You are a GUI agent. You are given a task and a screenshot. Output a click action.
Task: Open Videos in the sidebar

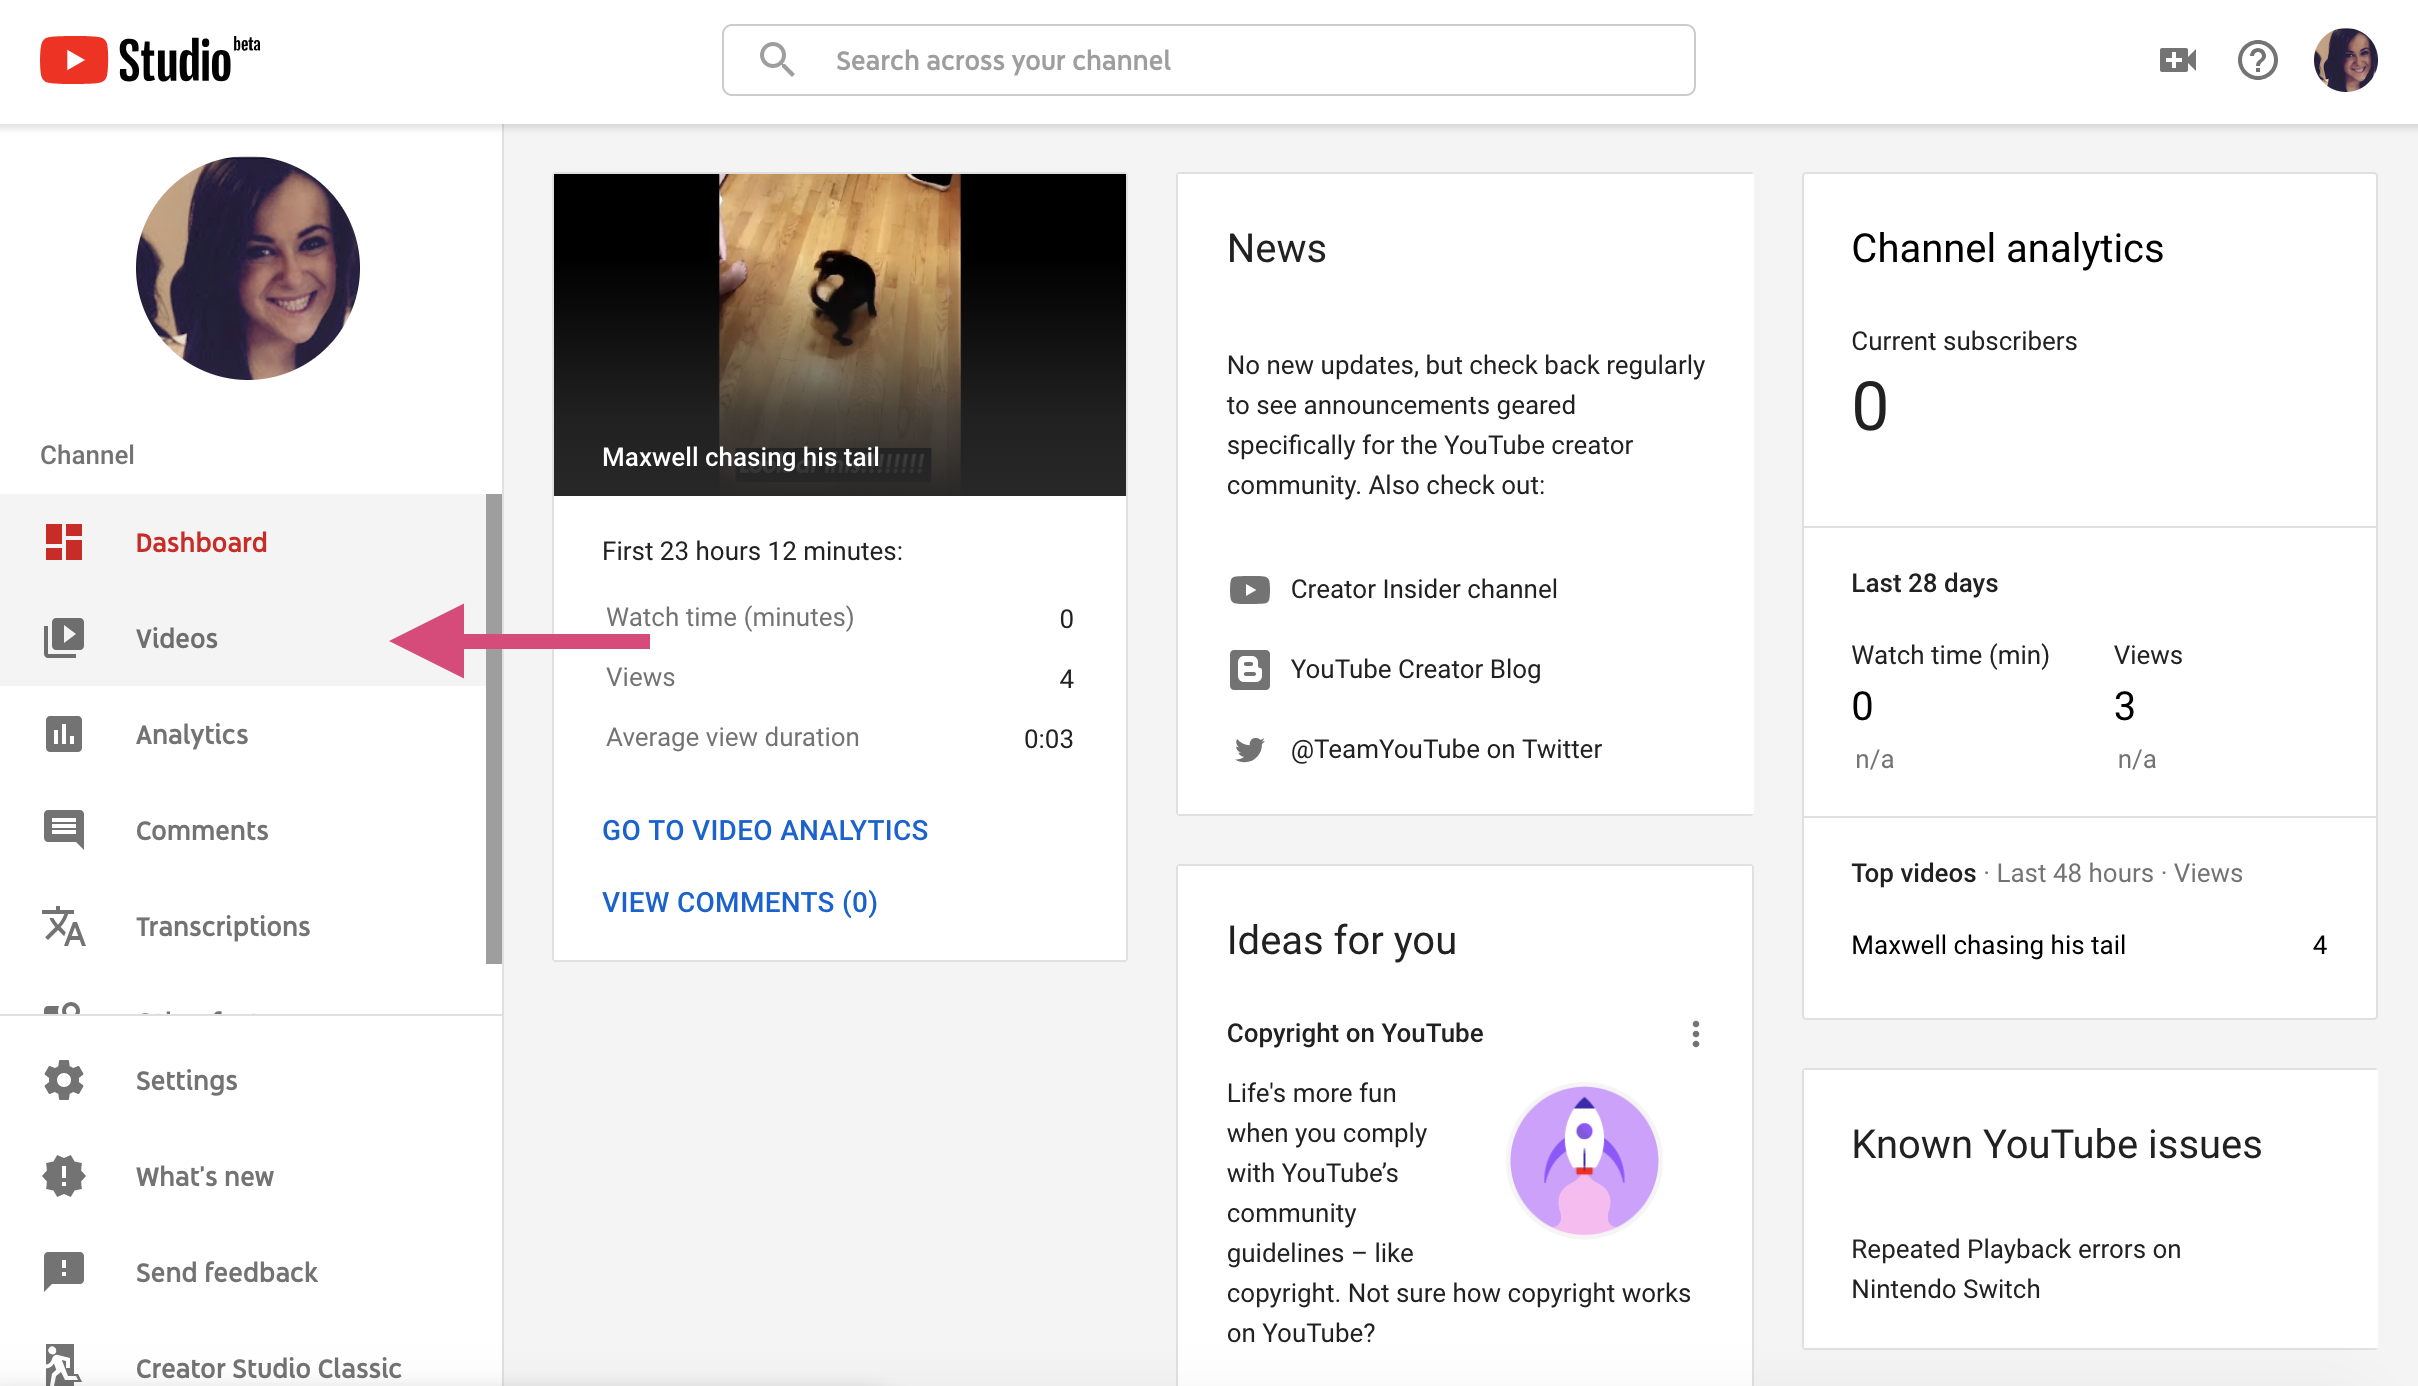click(x=243, y=638)
